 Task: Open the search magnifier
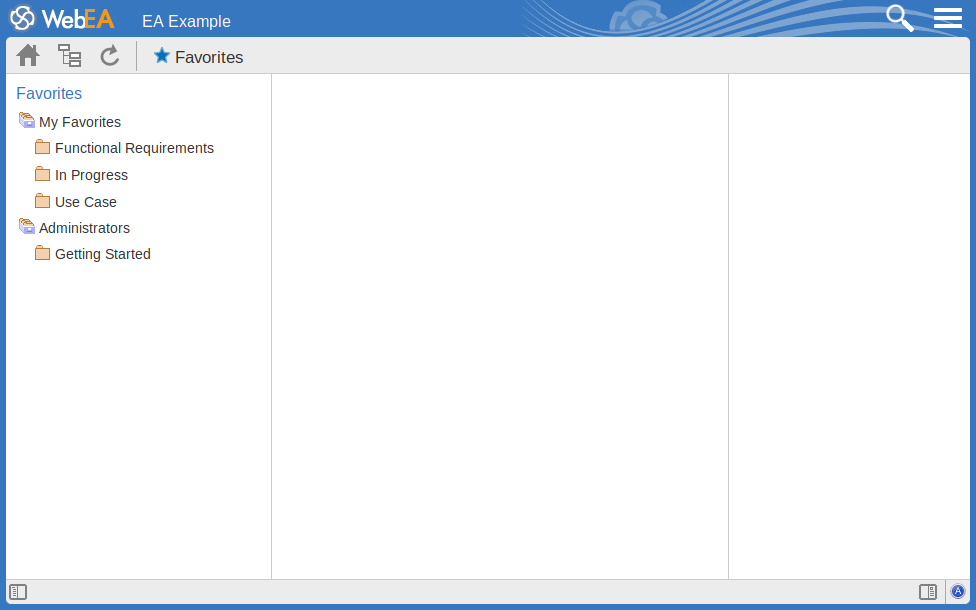[899, 18]
